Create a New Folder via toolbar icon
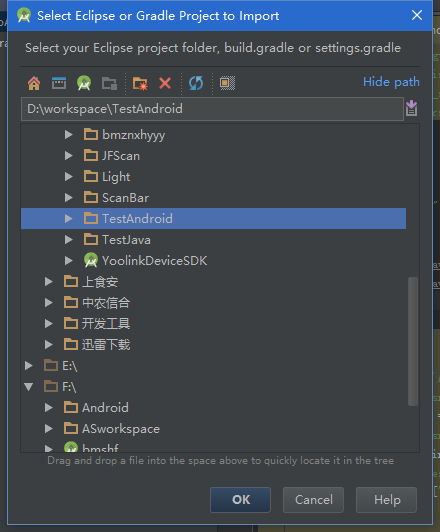The width and height of the screenshot is (440, 532). coord(140,83)
